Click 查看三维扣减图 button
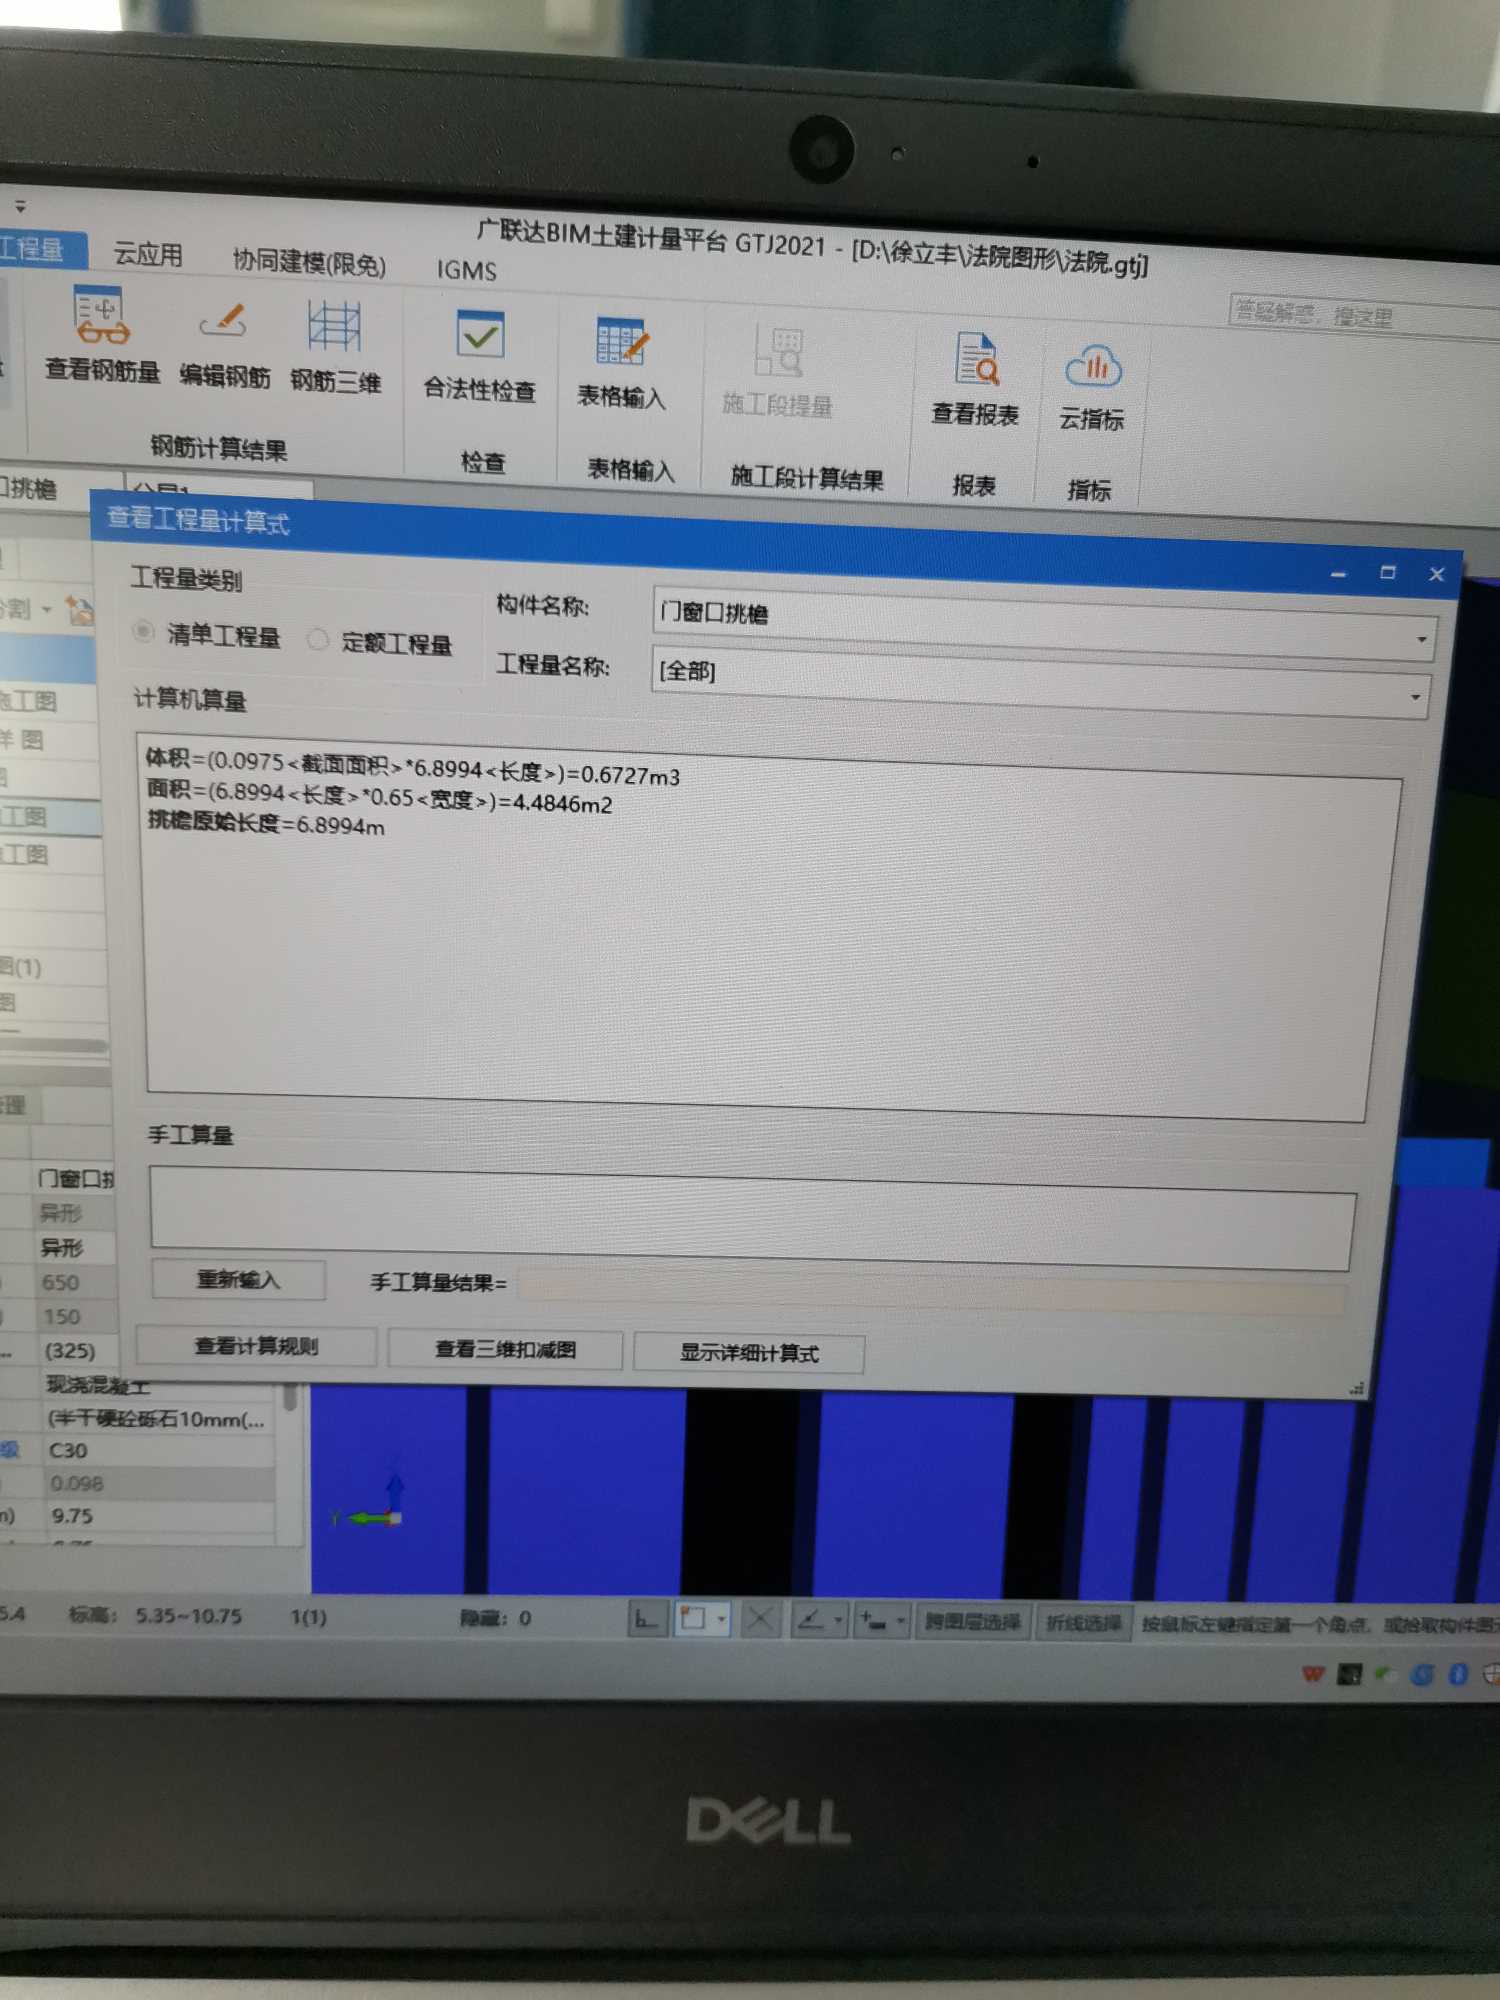Screen dimensions: 1500x2000 [x=505, y=1350]
